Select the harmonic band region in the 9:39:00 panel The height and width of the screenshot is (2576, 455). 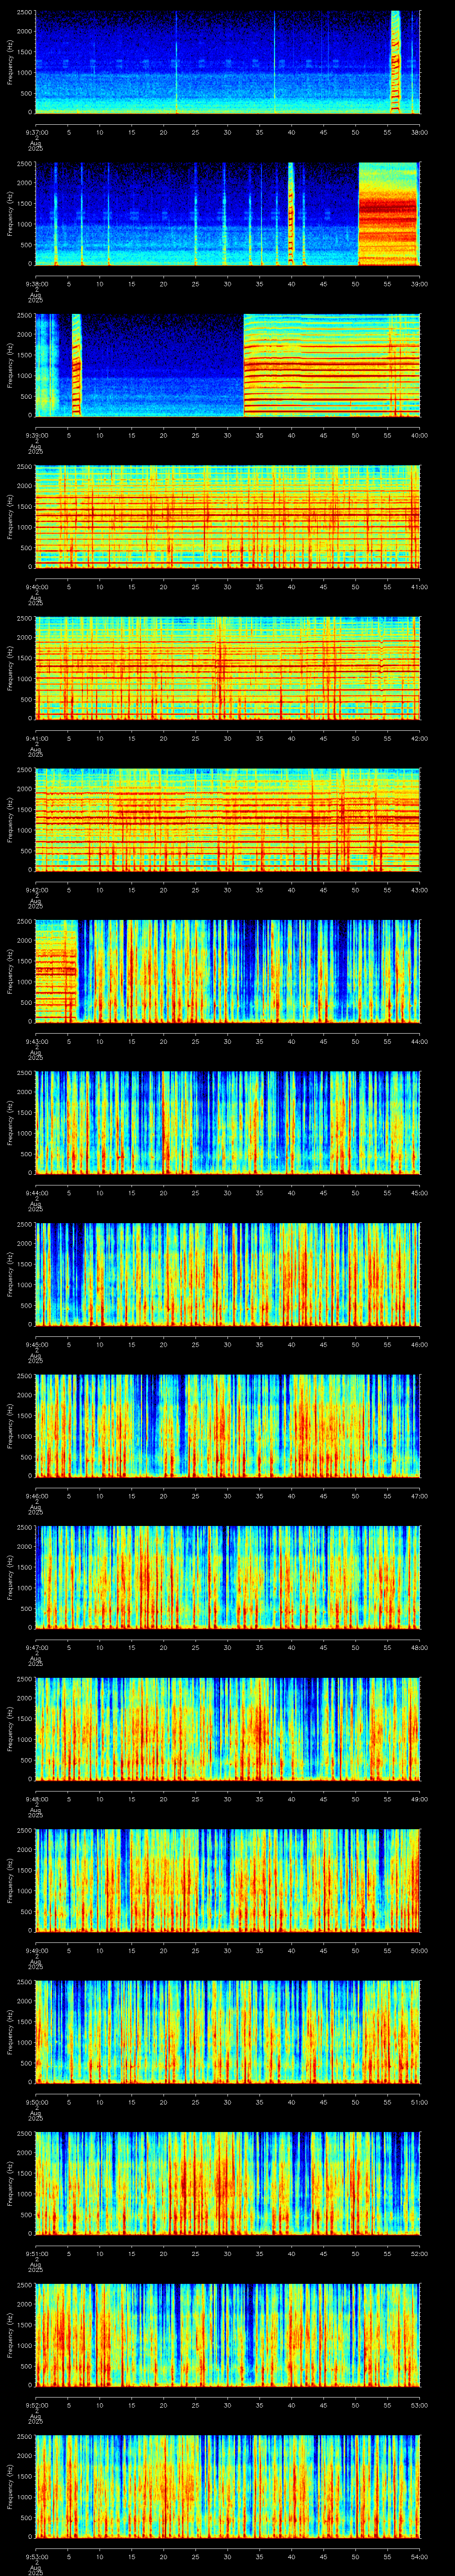(x=331, y=365)
